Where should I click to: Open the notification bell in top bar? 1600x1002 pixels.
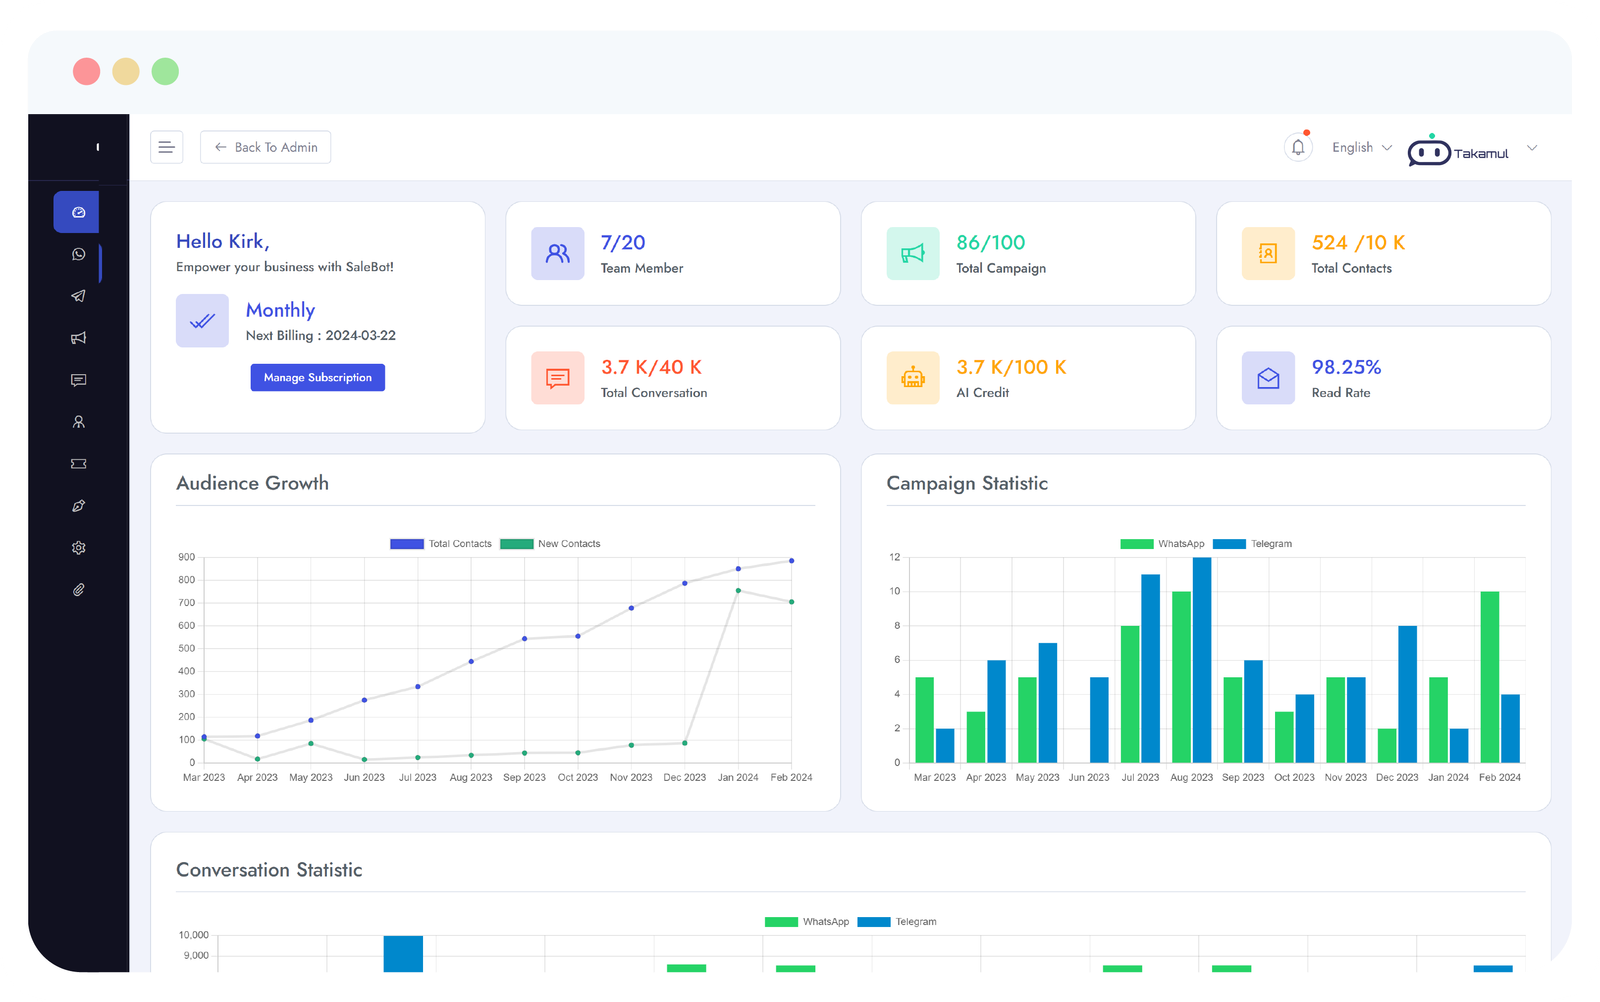[x=1297, y=148]
